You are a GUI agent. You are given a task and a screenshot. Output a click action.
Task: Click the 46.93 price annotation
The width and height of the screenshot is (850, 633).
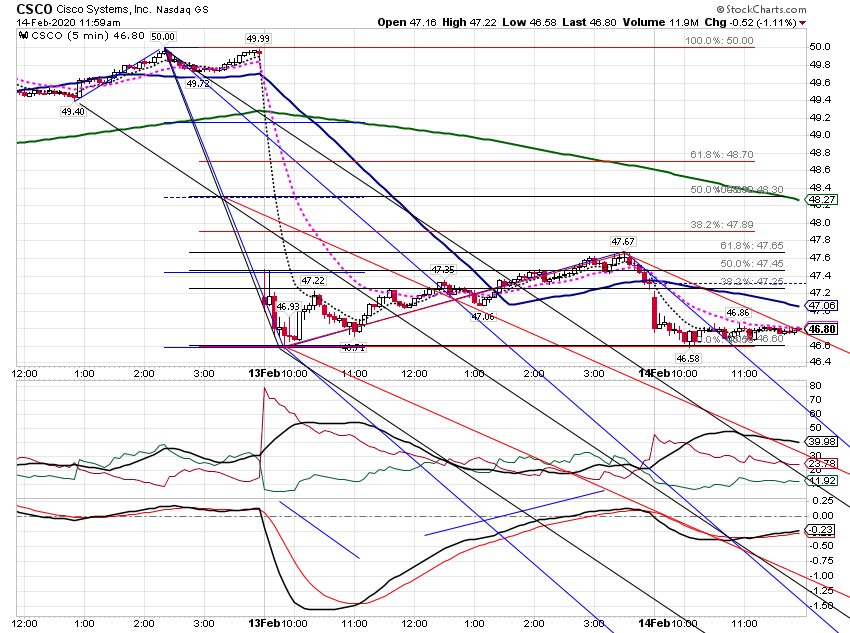click(x=288, y=307)
